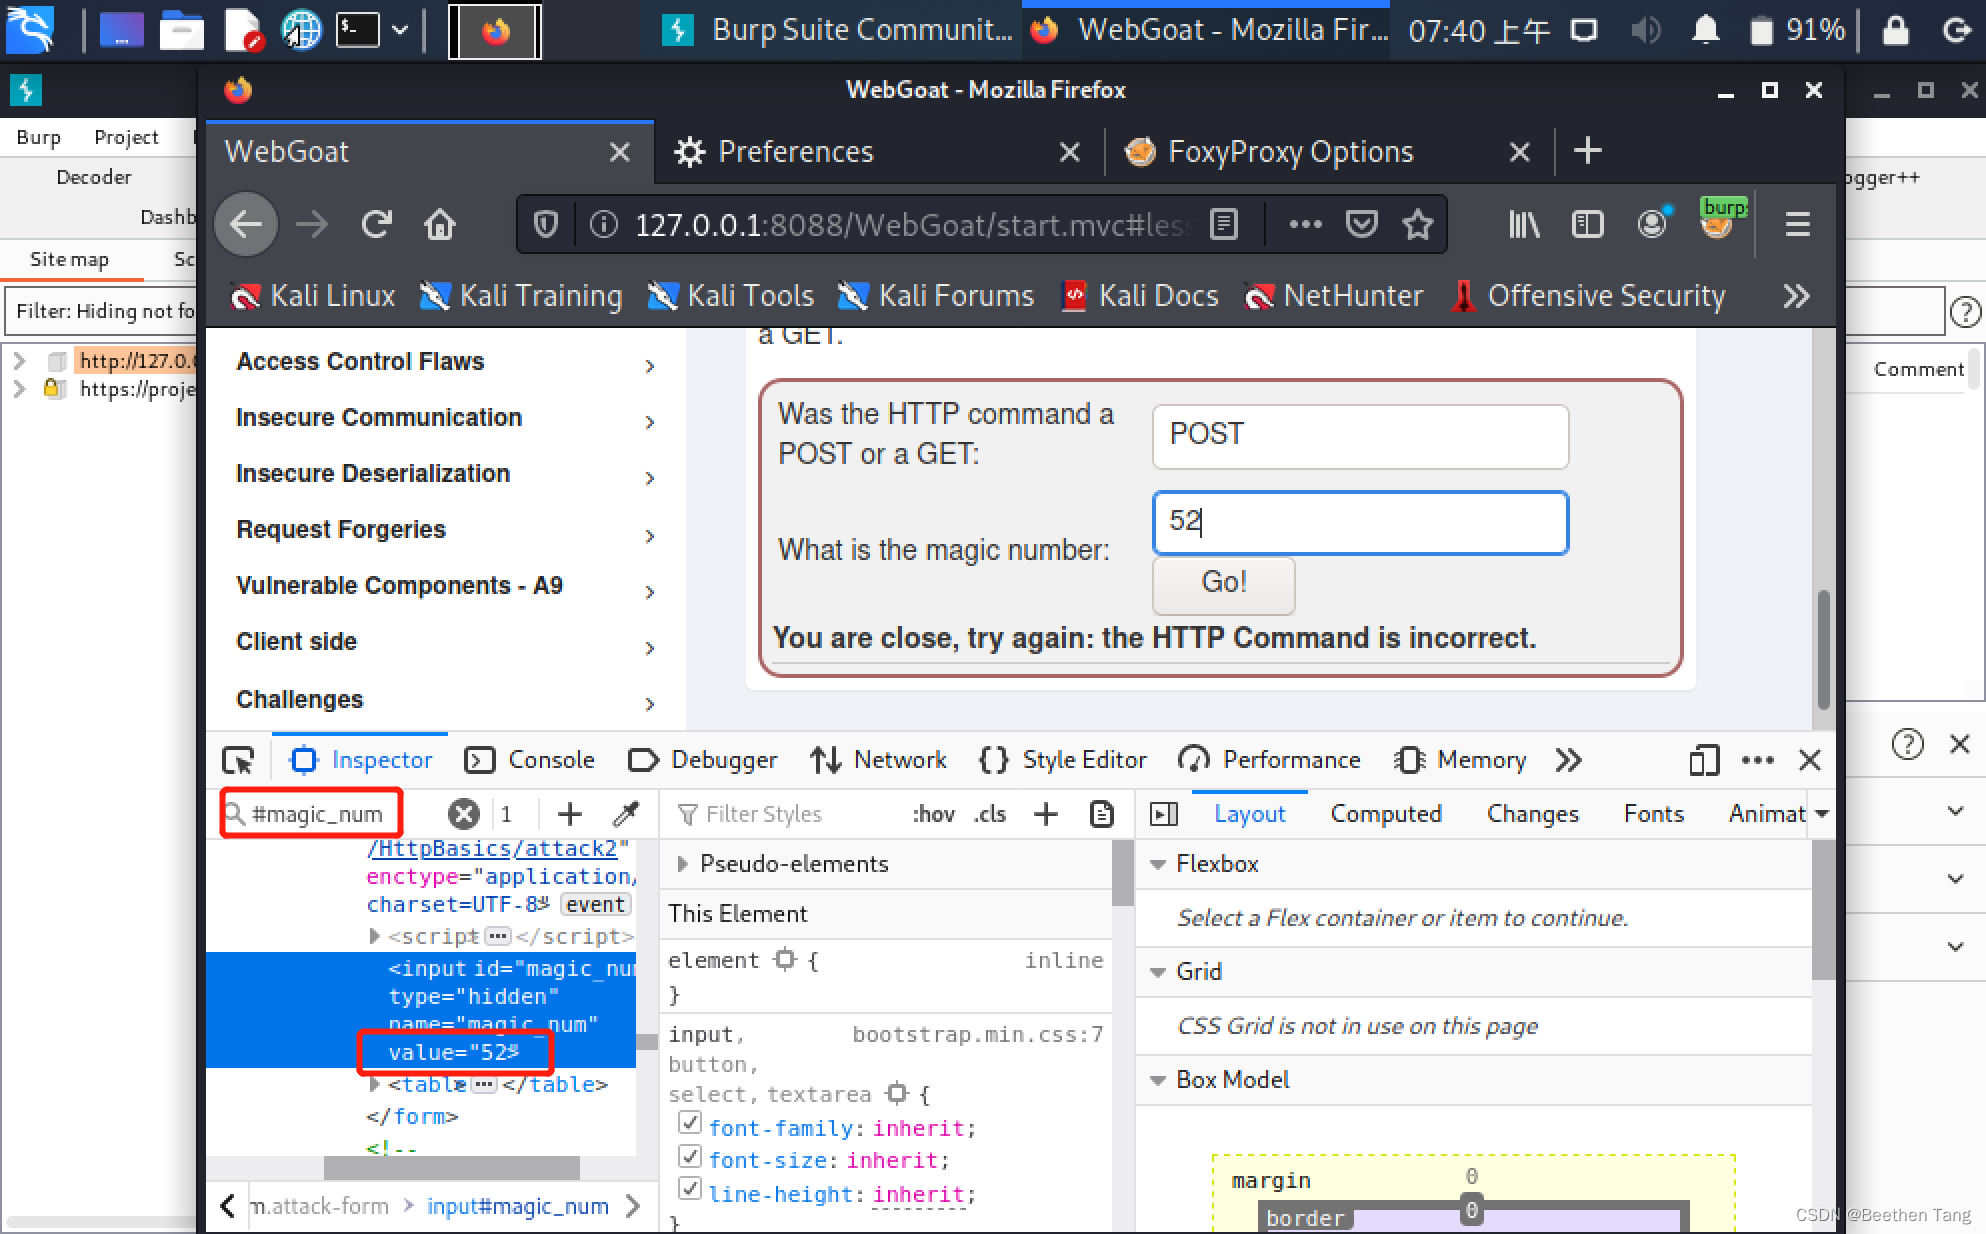The width and height of the screenshot is (1986, 1234).
Task: Open the Firefox hamburger menu
Action: 1797,224
